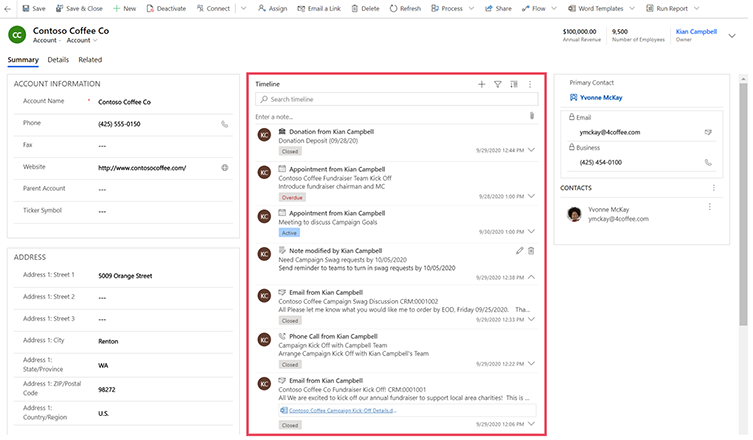Click the phone icon beside the account phone

point(224,124)
